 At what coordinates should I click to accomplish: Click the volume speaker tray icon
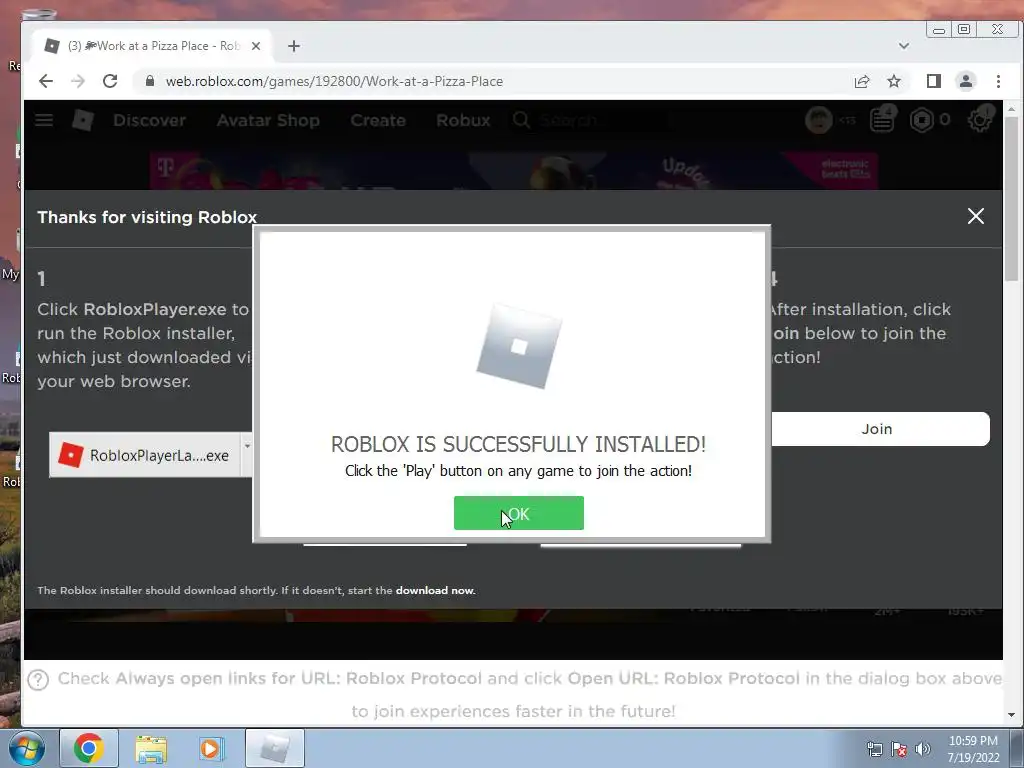pyautogui.click(x=923, y=749)
